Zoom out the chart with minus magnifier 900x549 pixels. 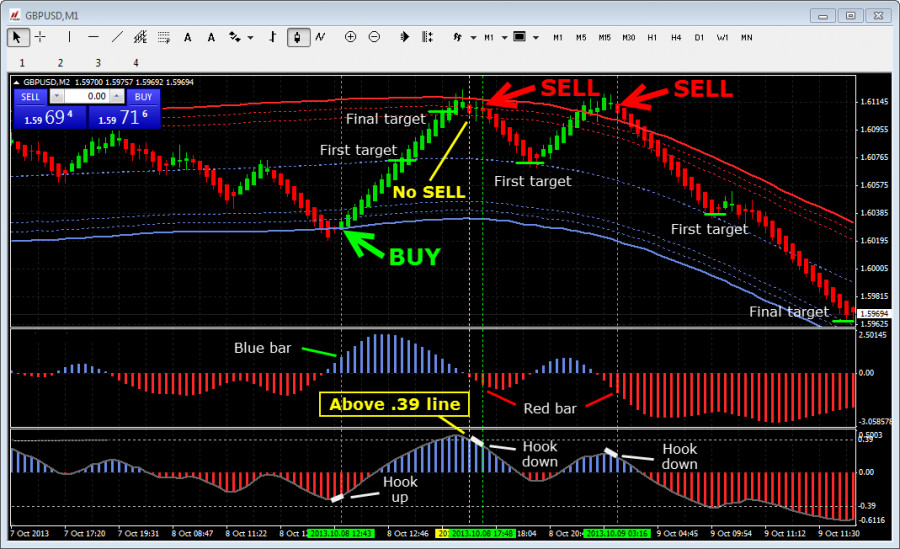(x=374, y=37)
